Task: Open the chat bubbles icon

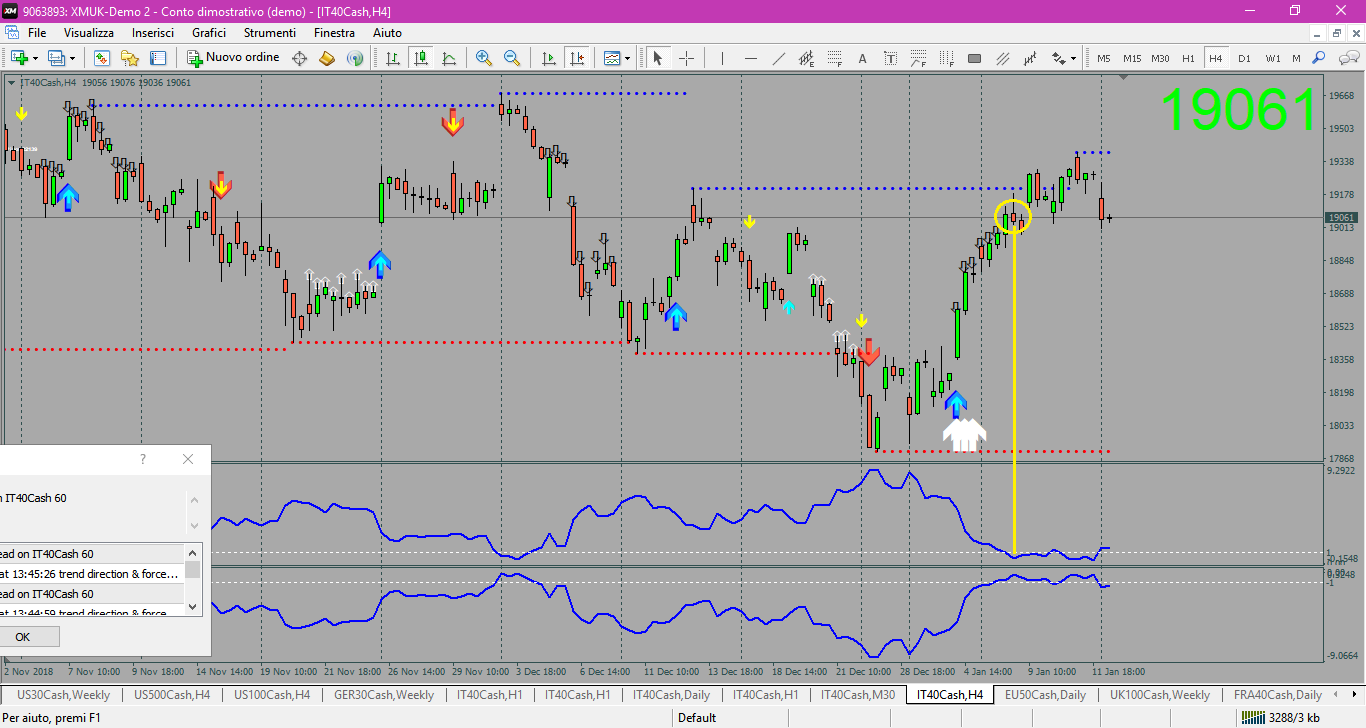Action: click(1348, 58)
